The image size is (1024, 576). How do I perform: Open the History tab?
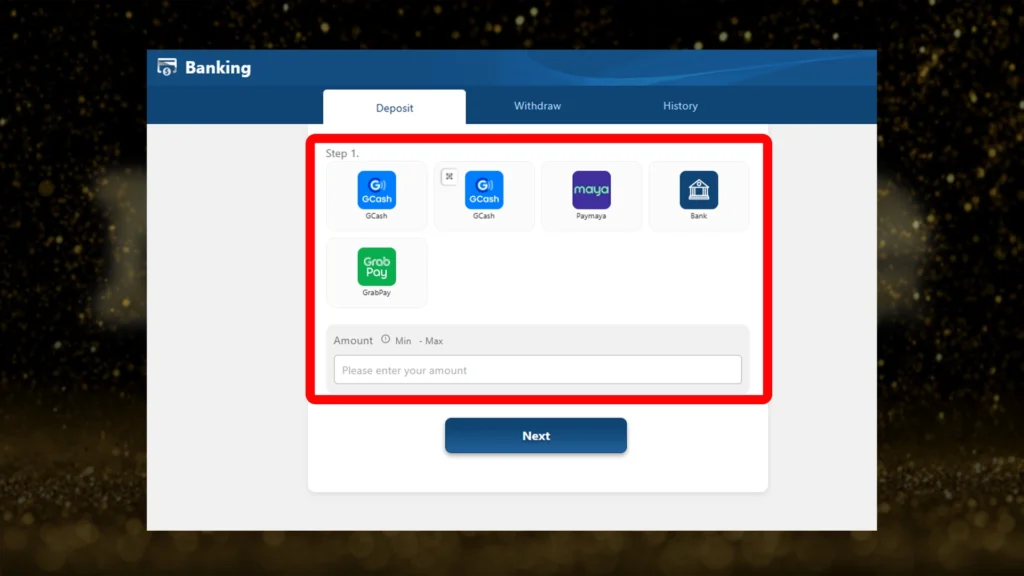(x=679, y=106)
